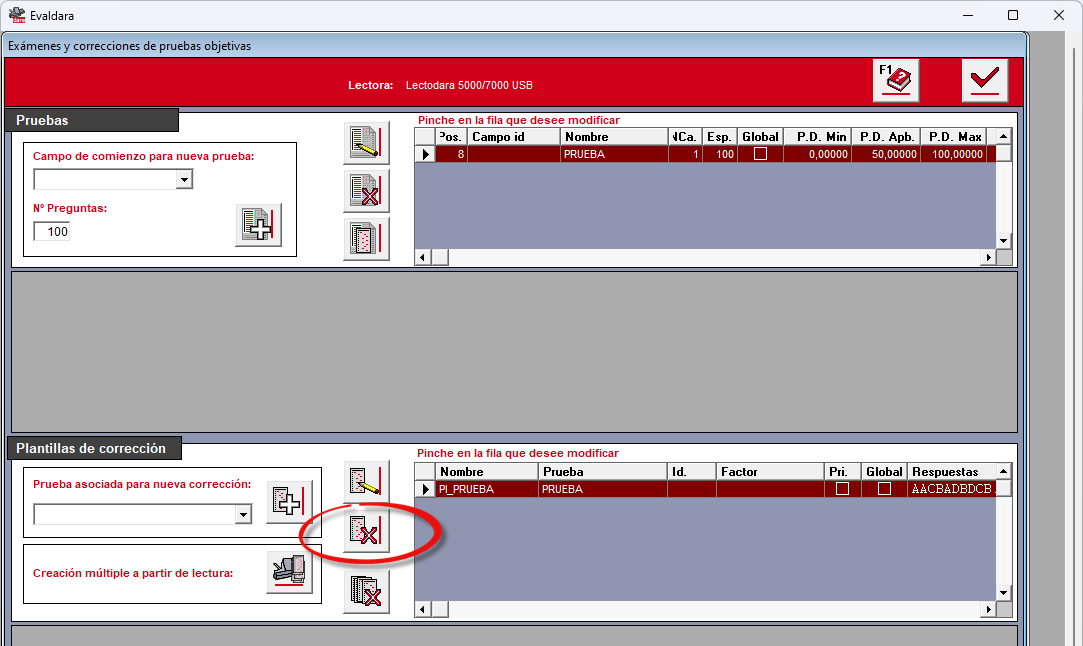
Task: Click down arrow of templates vertical scrollbar
Action: coord(1004,593)
